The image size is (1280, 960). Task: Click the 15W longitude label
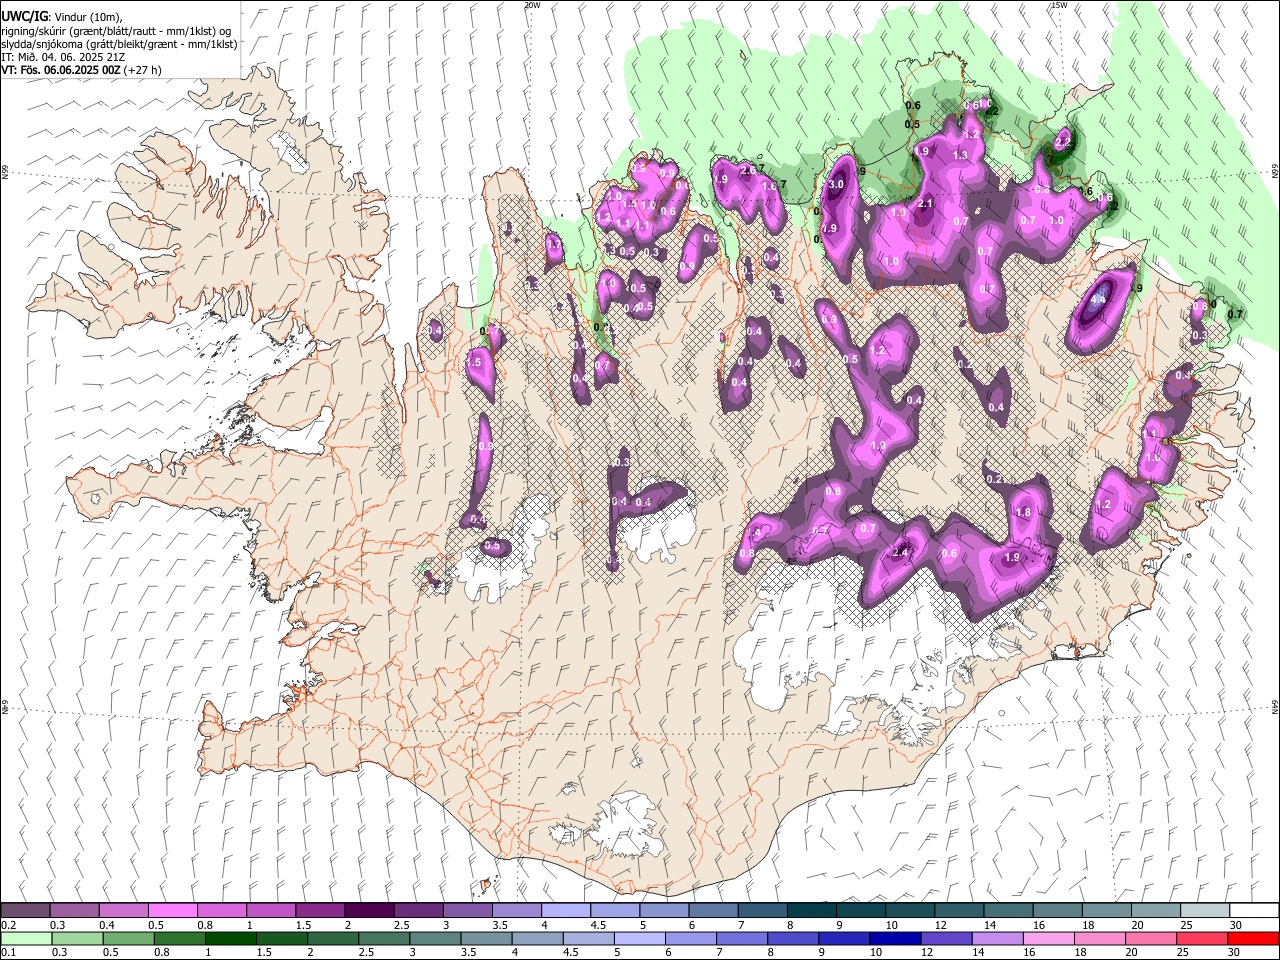tap(1059, 5)
